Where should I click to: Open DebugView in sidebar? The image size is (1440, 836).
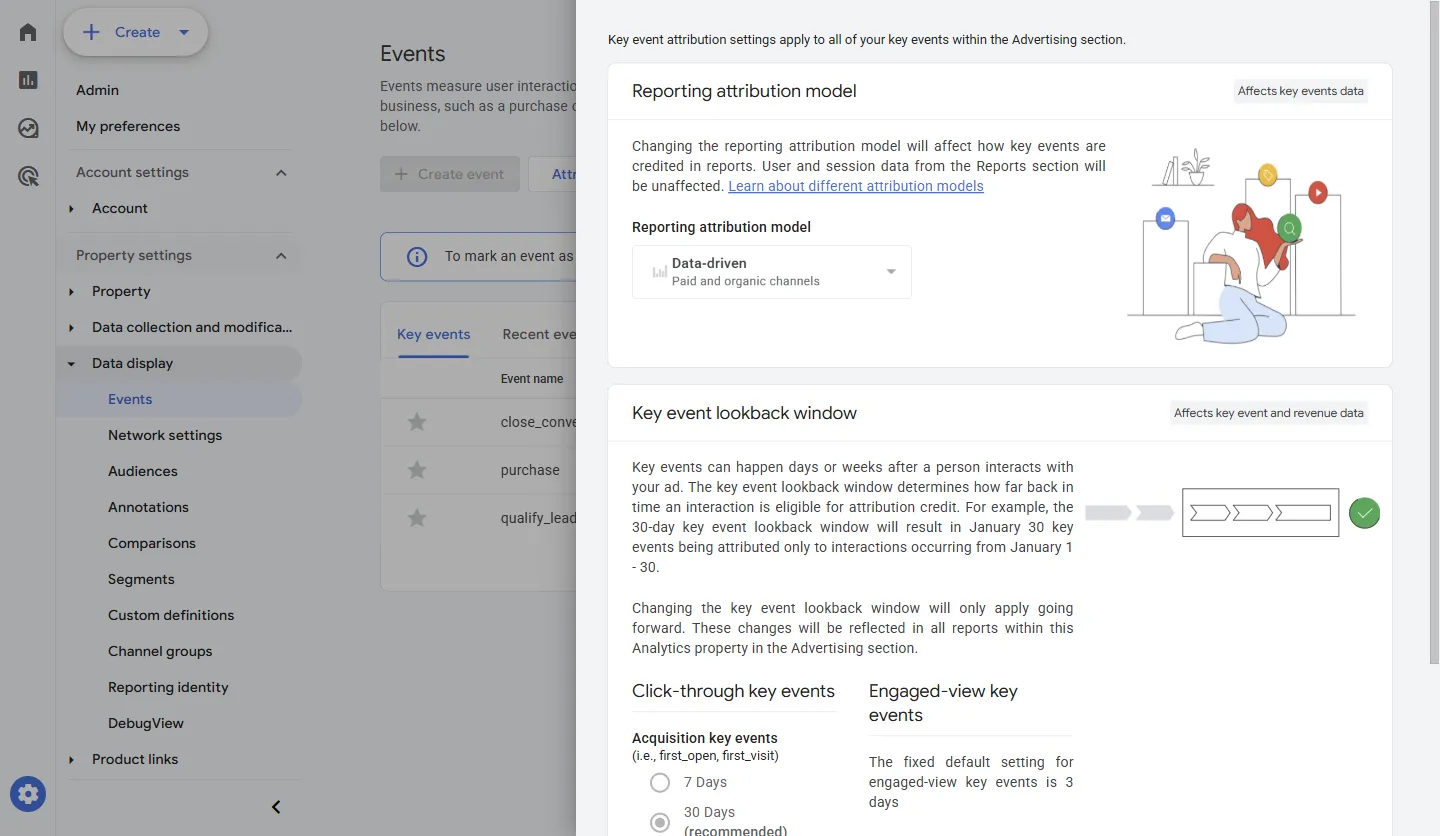[x=146, y=723]
